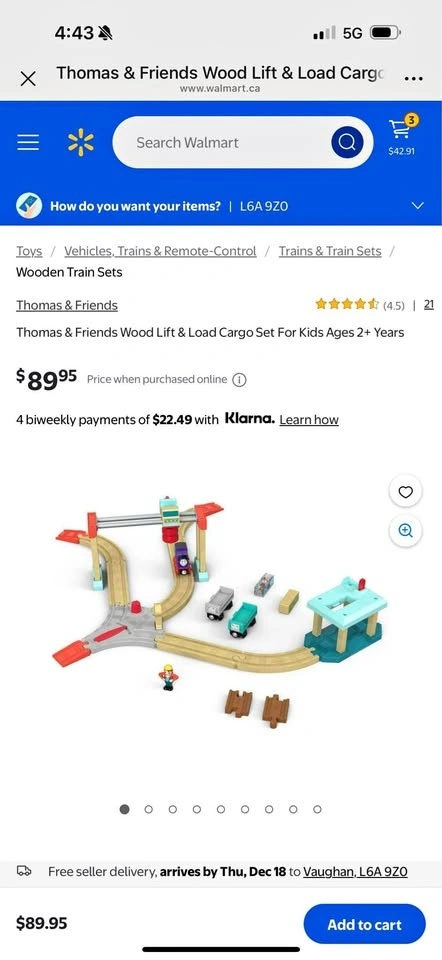Open the Toys breadcrumb link
The width and height of the screenshot is (442, 960).
29,251
